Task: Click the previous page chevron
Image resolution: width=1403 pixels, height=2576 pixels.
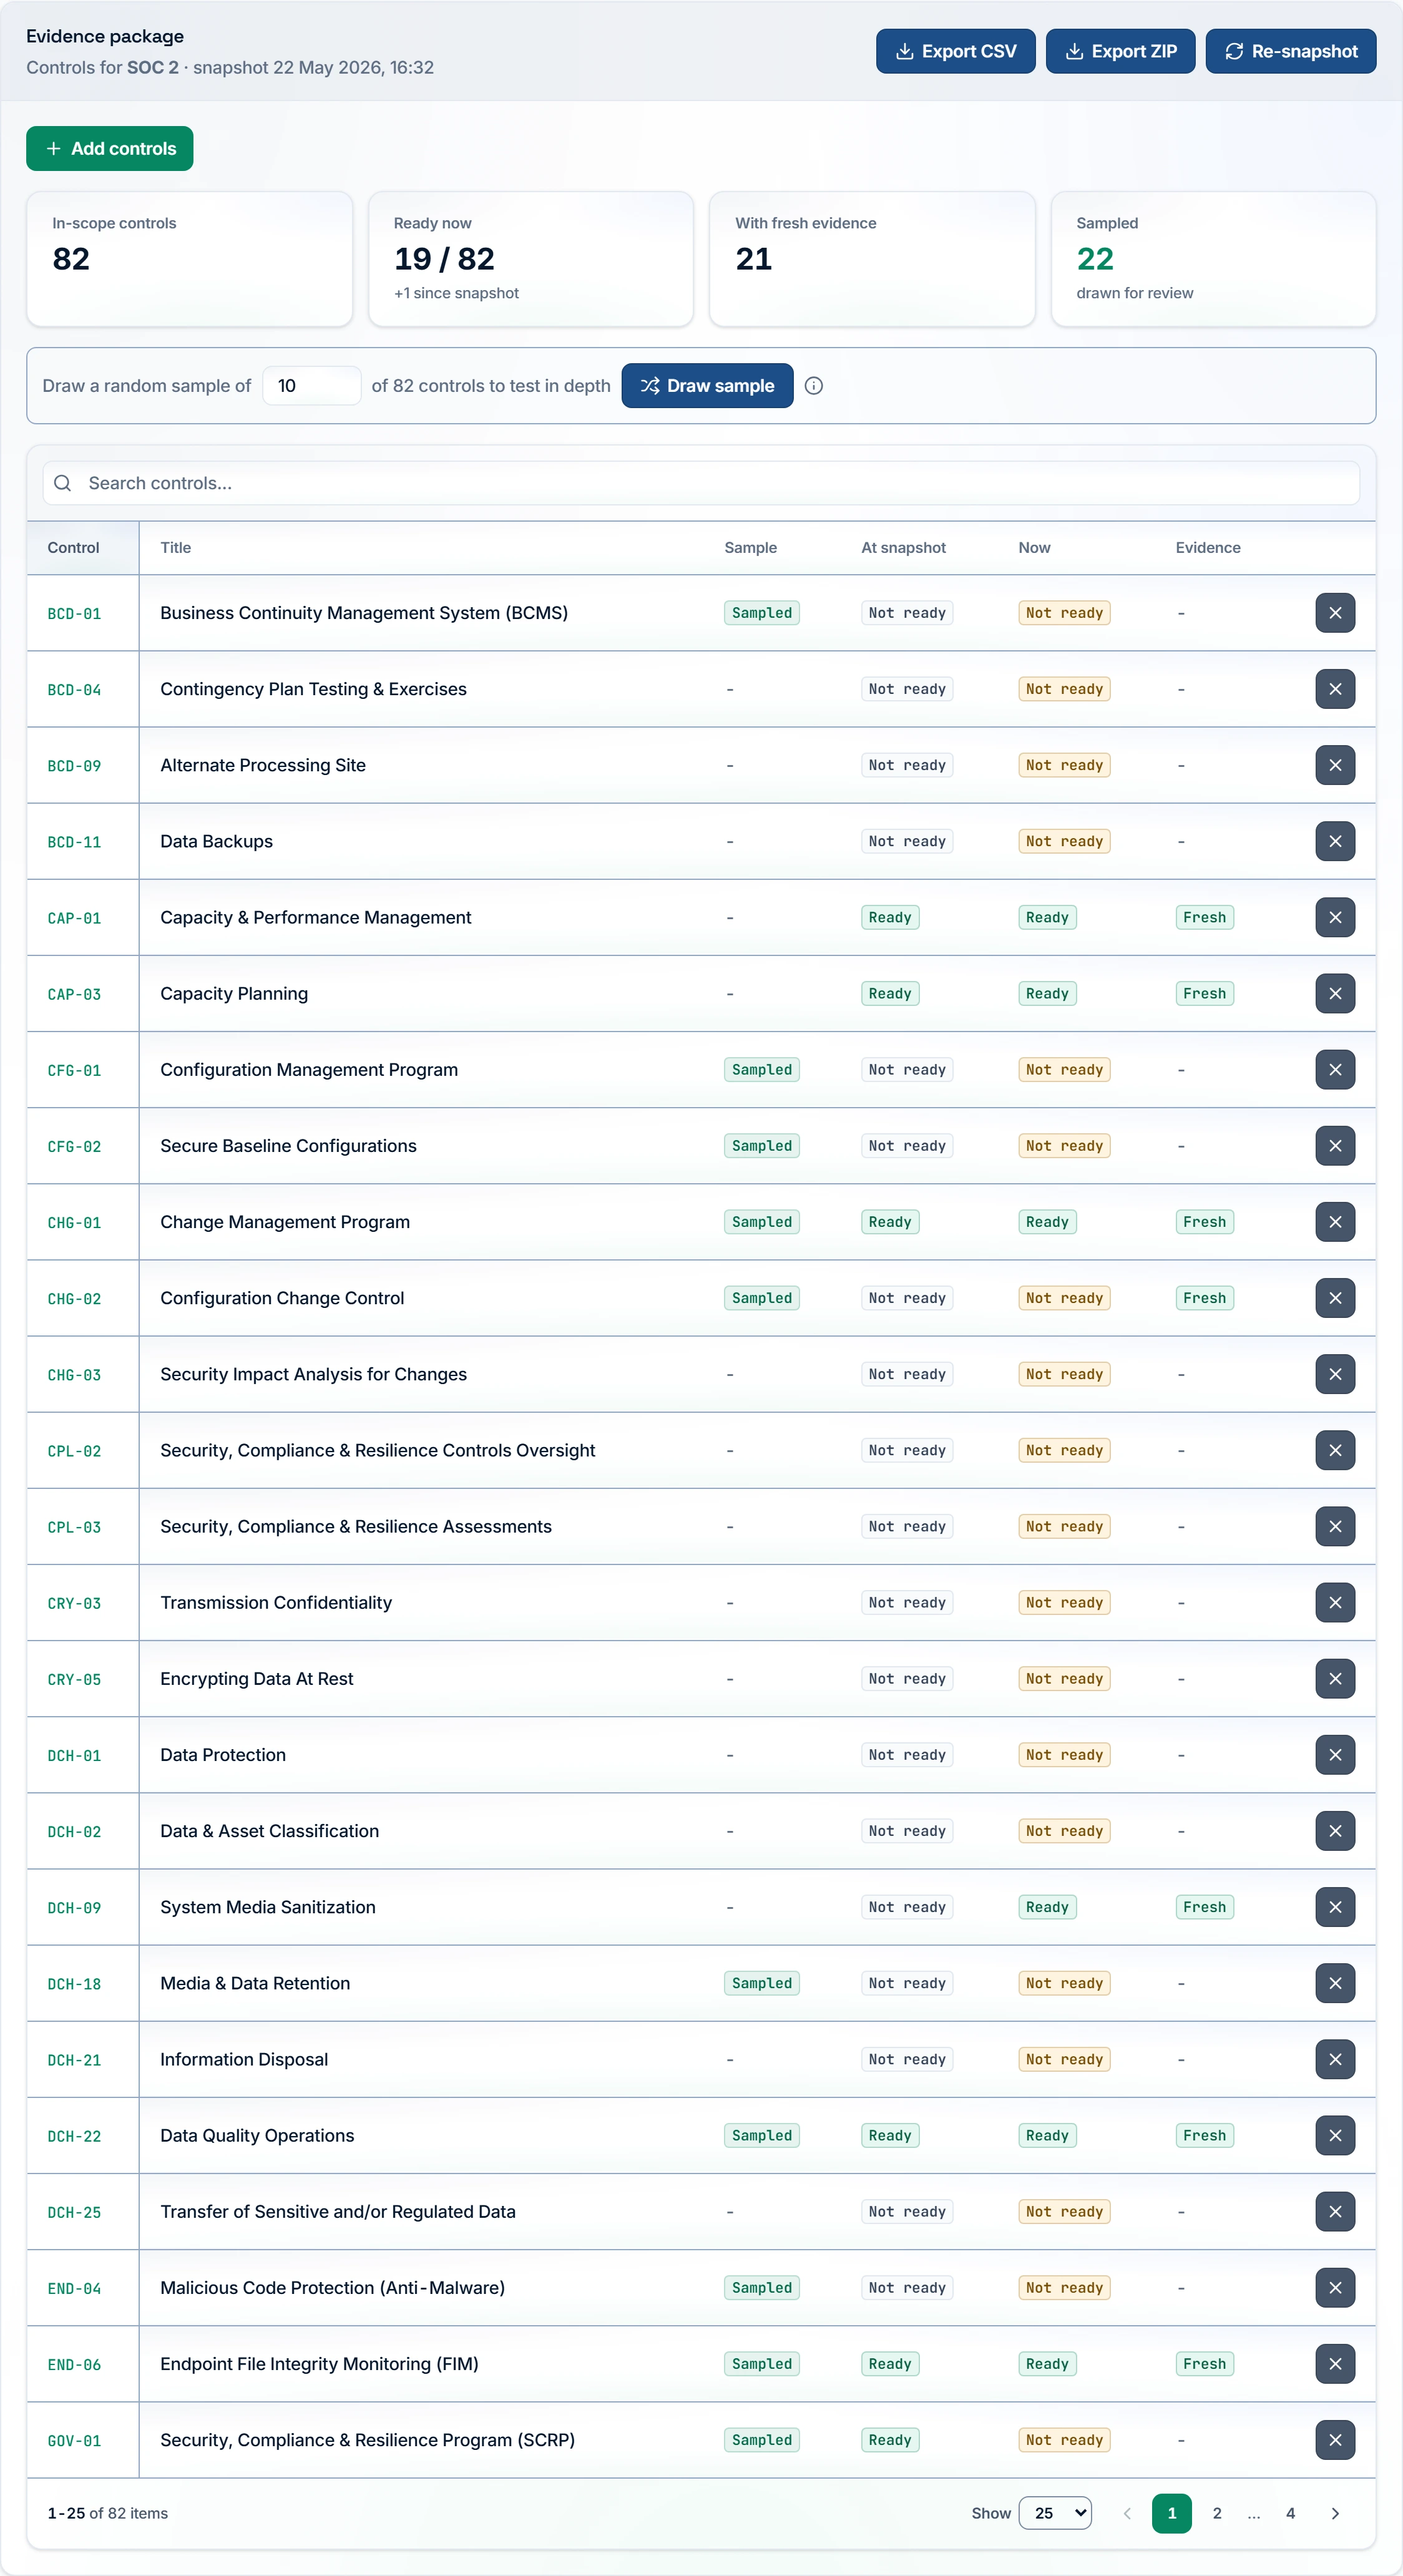Action: (x=1127, y=2513)
